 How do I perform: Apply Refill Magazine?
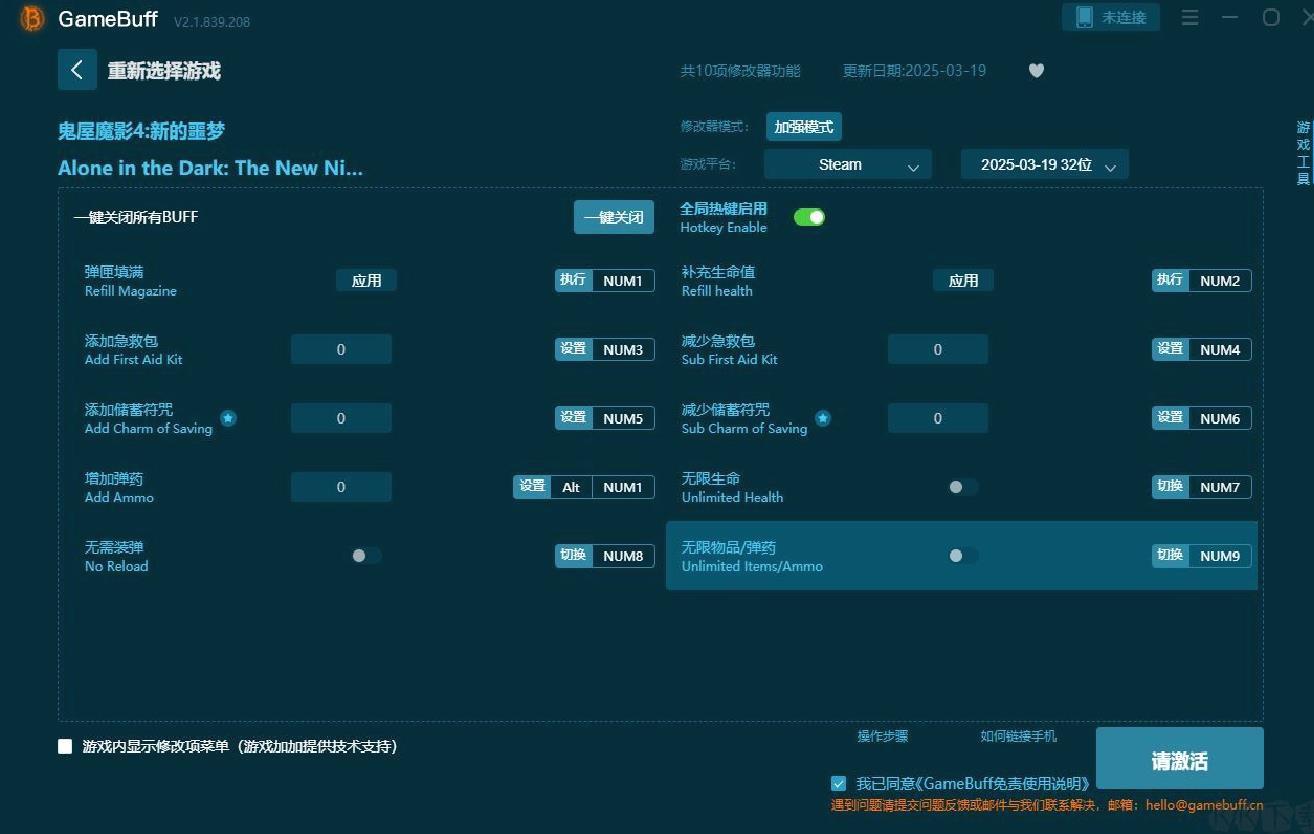point(366,281)
